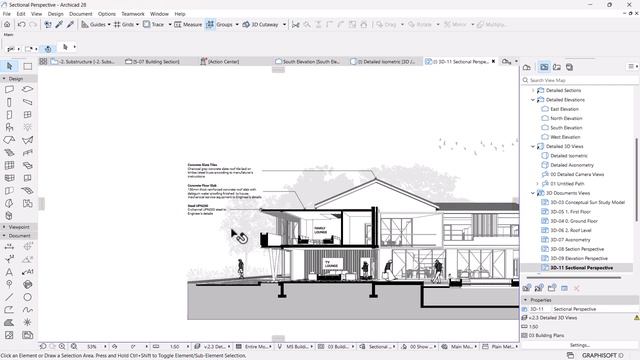Undo the last action

(x=21, y=24)
